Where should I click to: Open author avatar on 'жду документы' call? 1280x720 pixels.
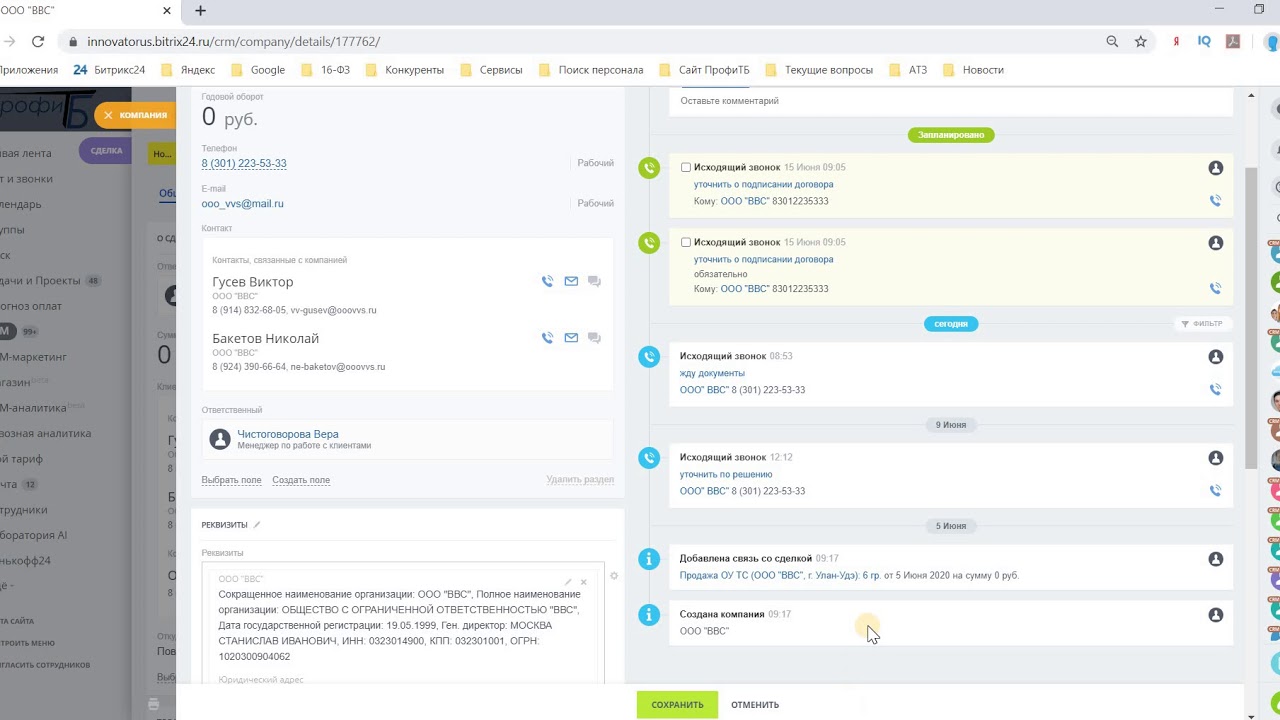coord(1215,357)
